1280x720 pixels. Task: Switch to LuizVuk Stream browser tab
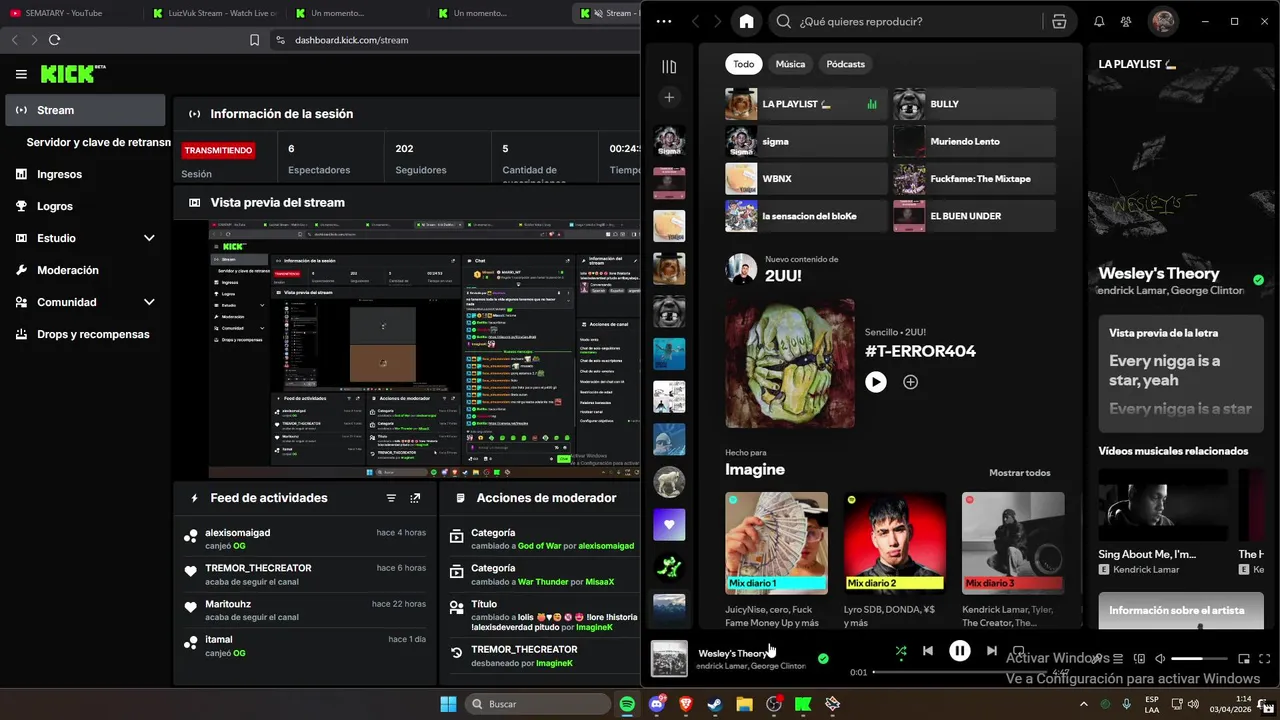[217, 13]
